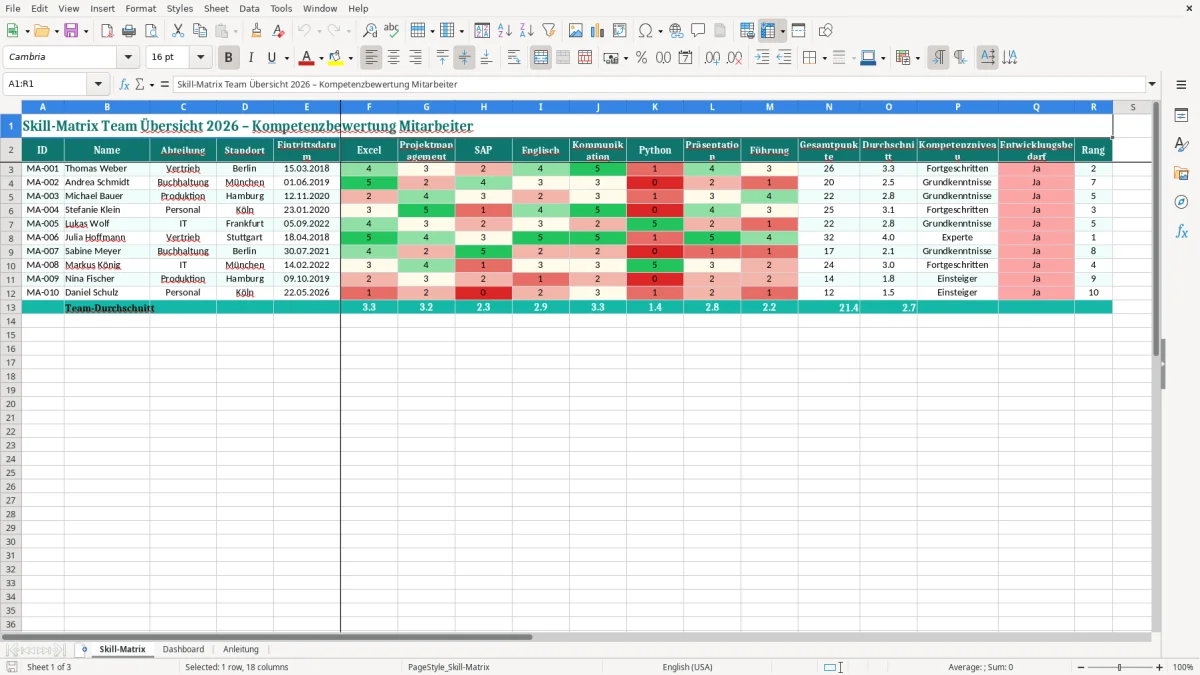Run the Spelling check
This screenshot has height=675, width=1200.
(392, 31)
